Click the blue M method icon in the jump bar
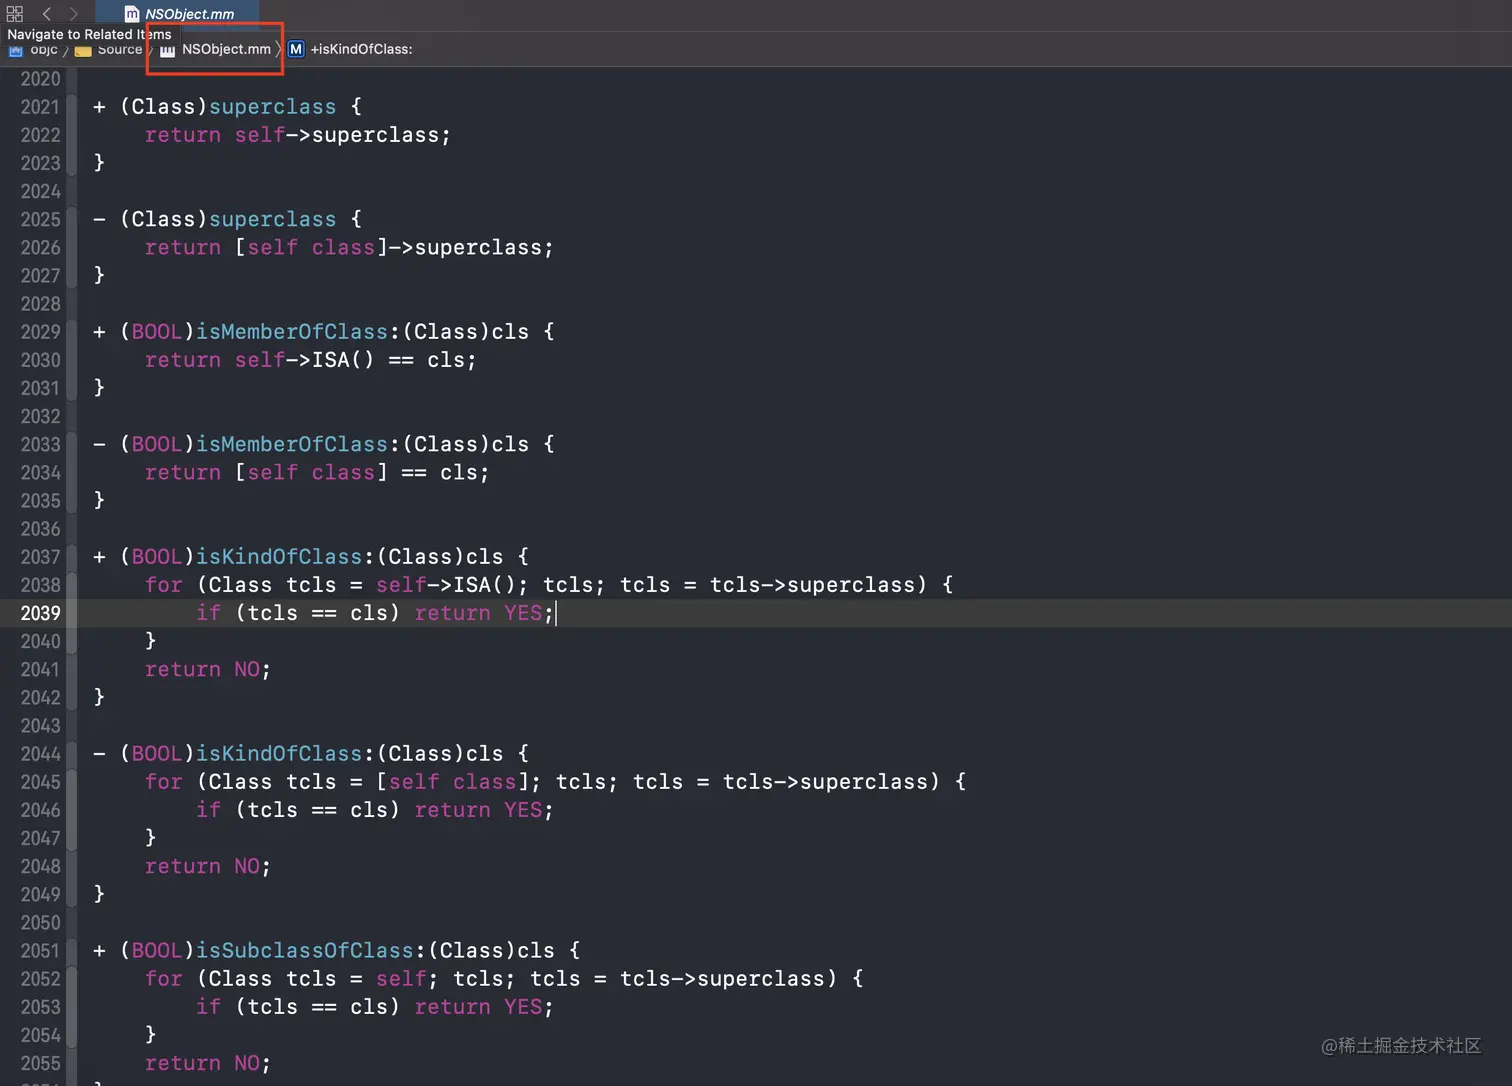This screenshot has width=1512, height=1086. 296,49
